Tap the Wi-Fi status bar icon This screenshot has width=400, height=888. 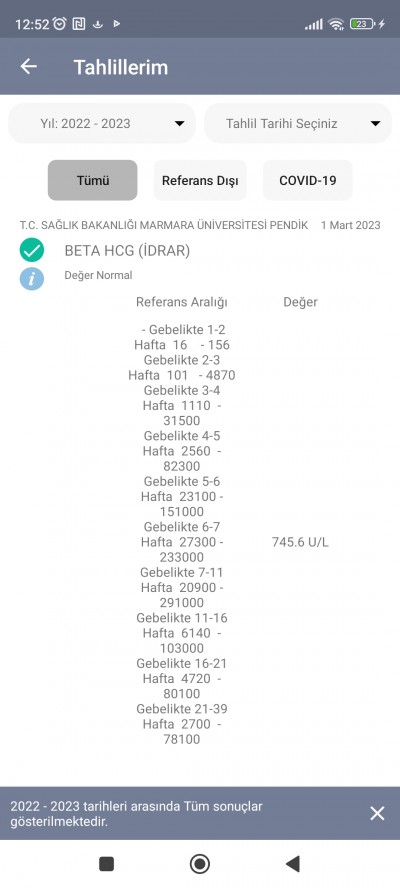(x=336, y=24)
